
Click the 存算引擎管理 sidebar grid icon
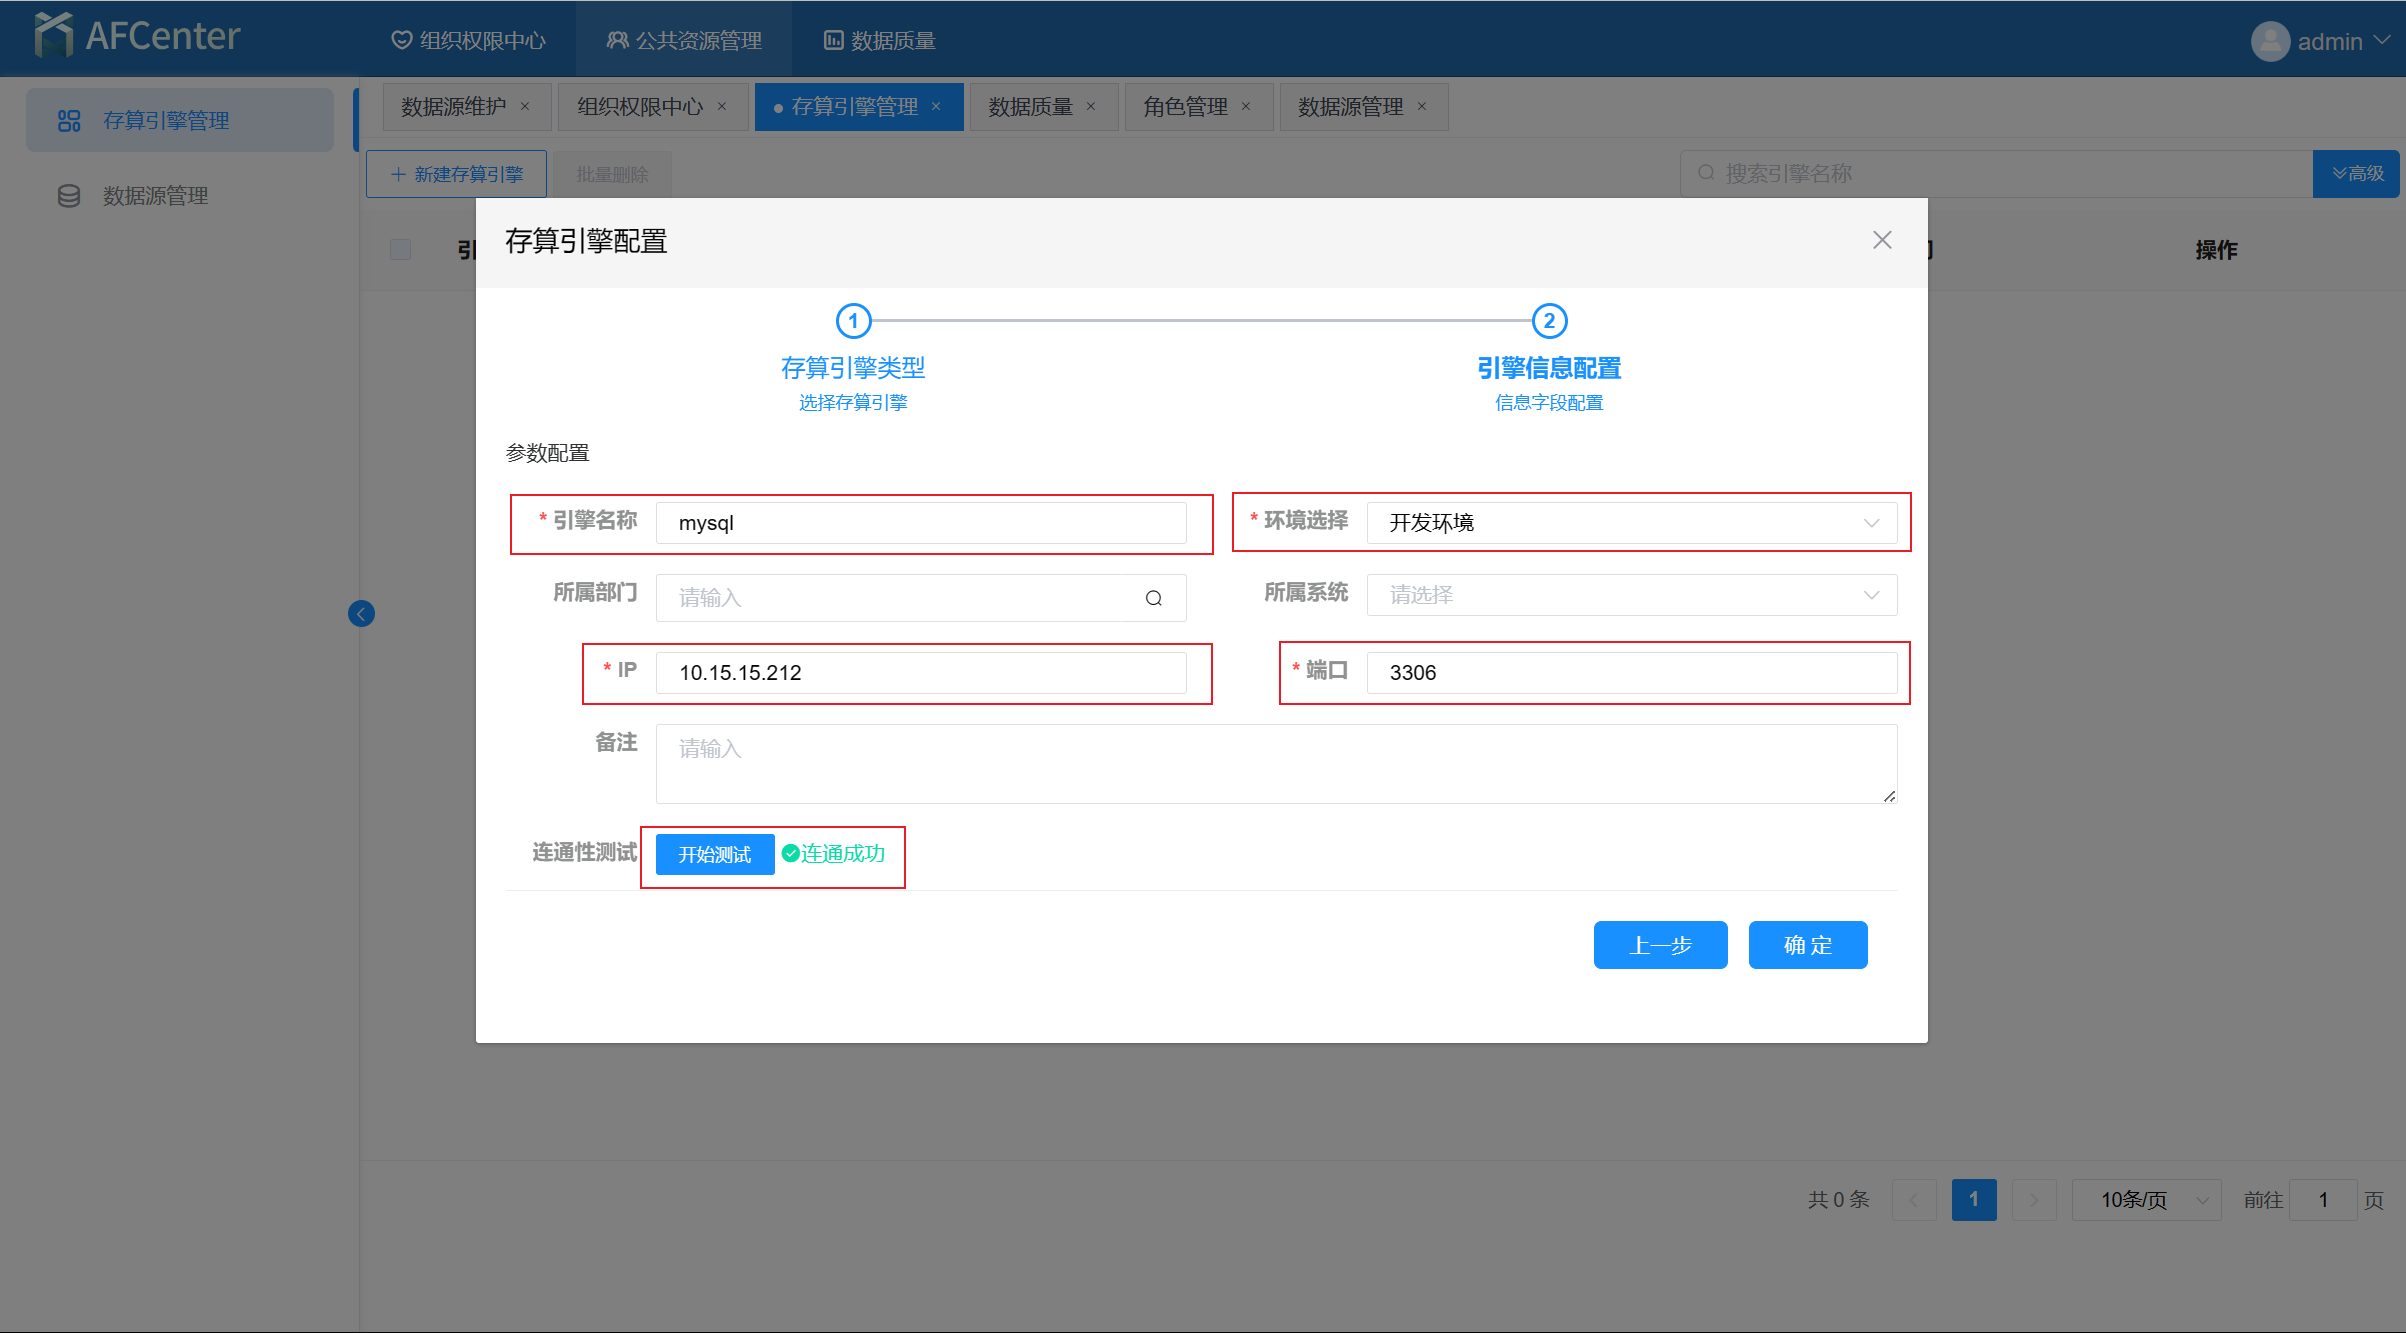point(69,121)
